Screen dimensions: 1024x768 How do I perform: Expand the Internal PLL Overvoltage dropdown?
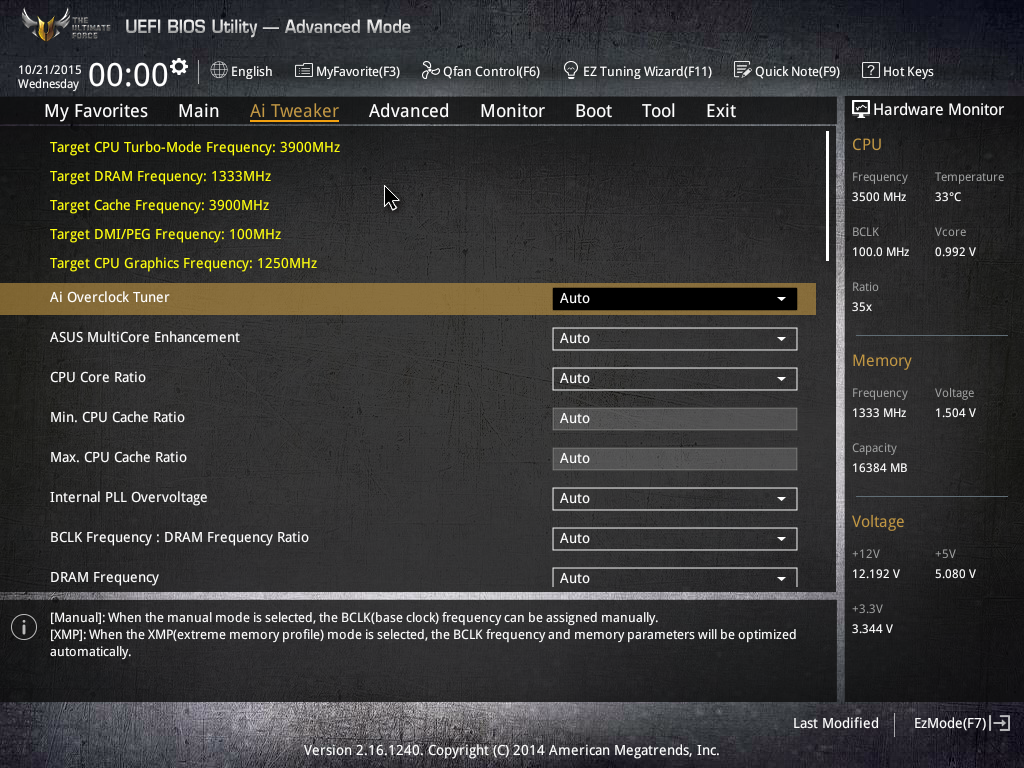pyautogui.click(x=675, y=498)
